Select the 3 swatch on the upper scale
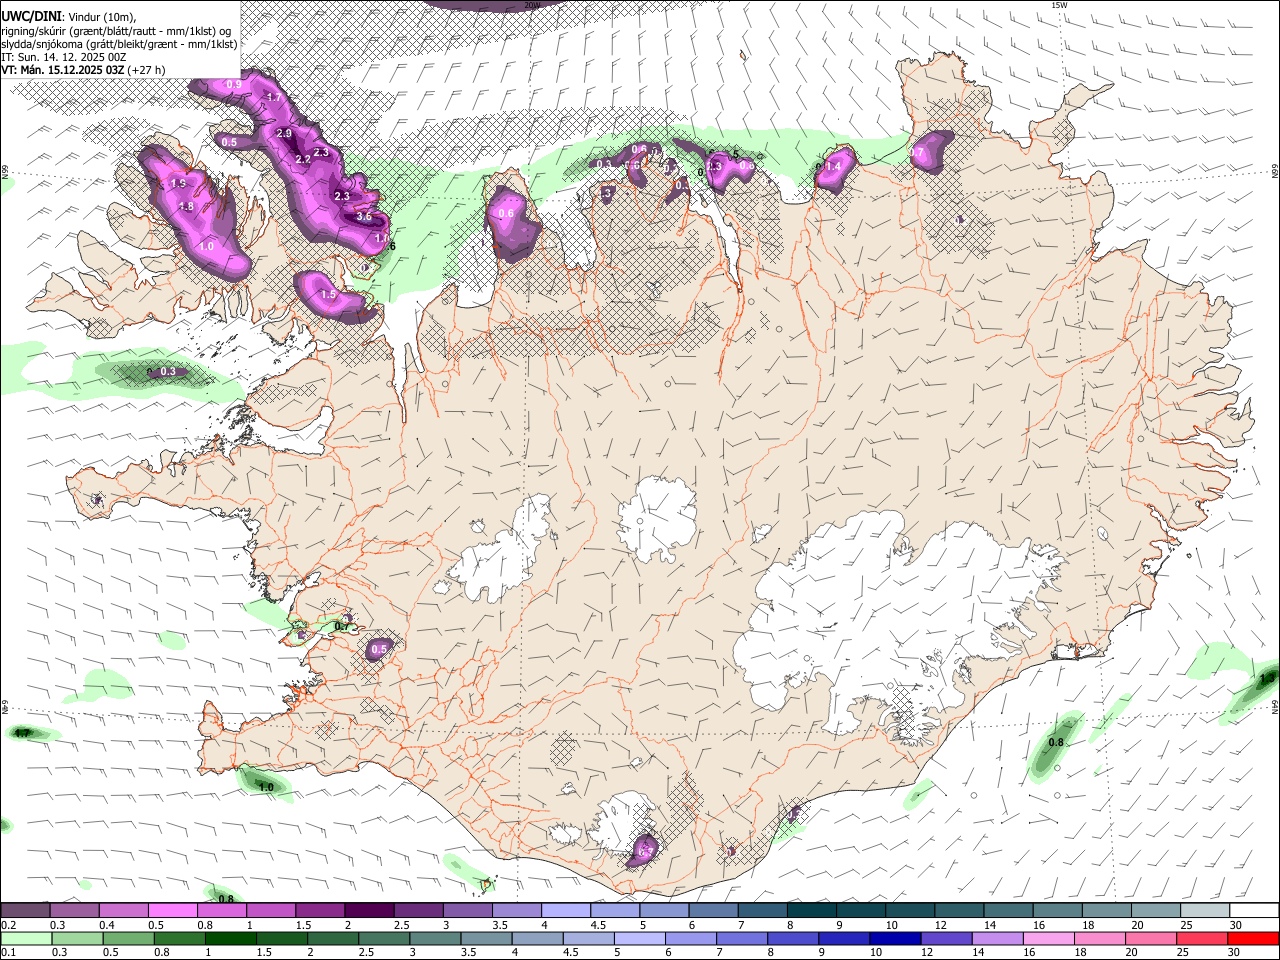1280x960 pixels. [467, 911]
